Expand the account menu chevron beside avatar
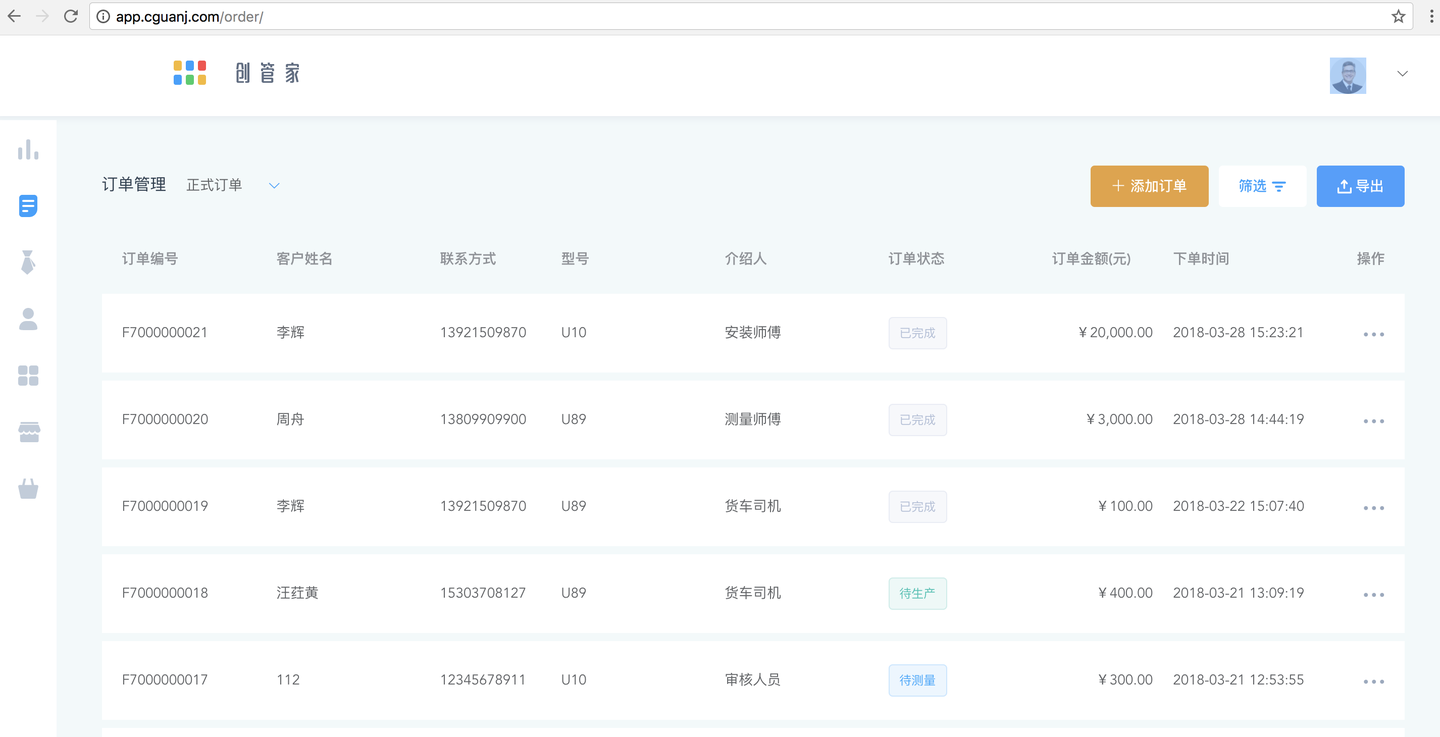Viewport: 1440px width, 737px height. pos(1402,74)
